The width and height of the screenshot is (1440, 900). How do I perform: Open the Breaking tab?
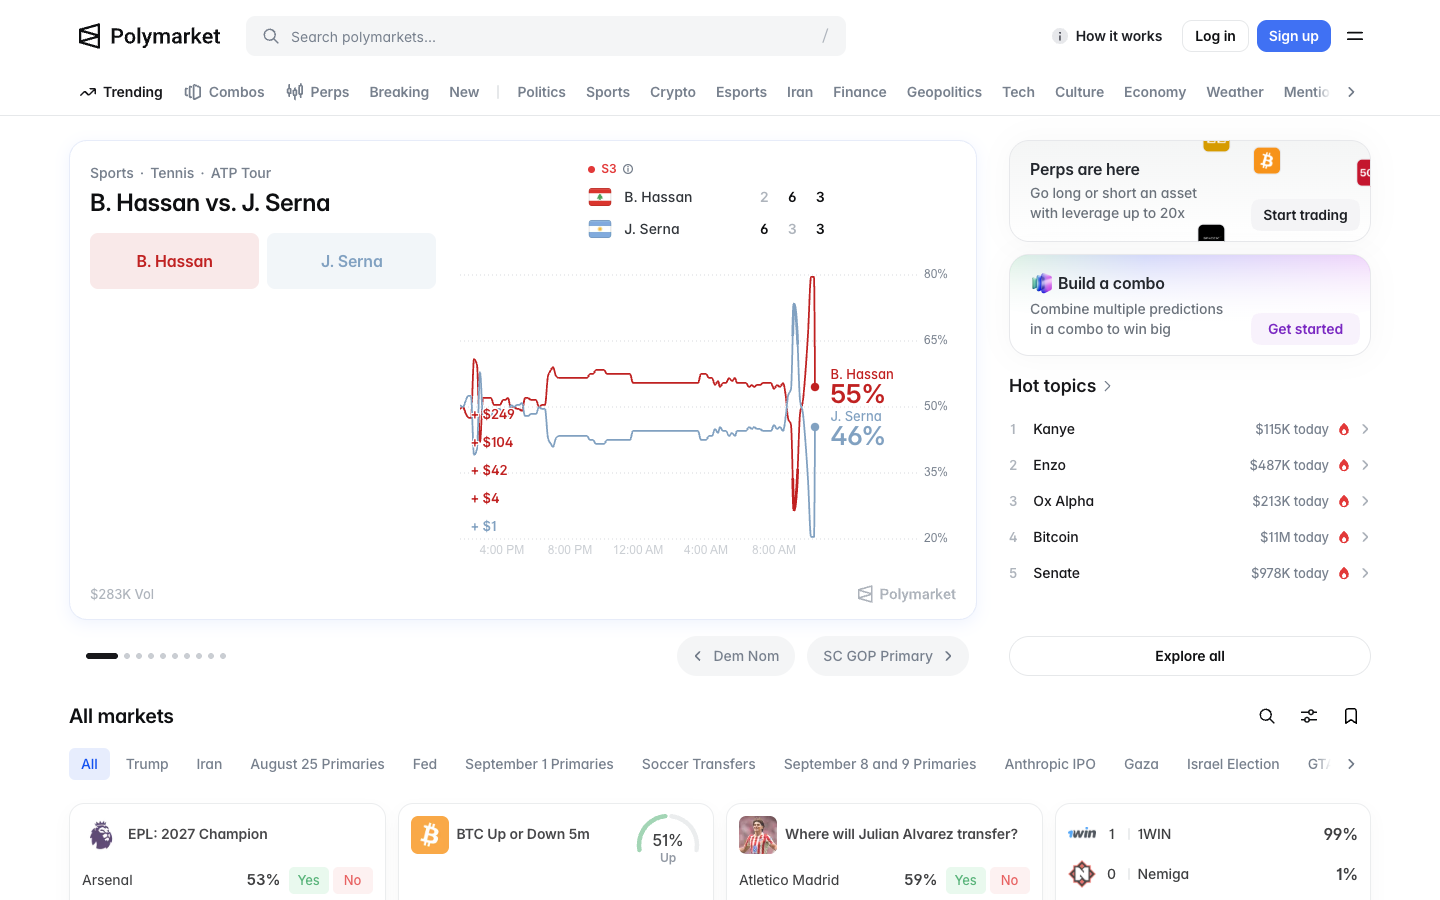click(399, 92)
